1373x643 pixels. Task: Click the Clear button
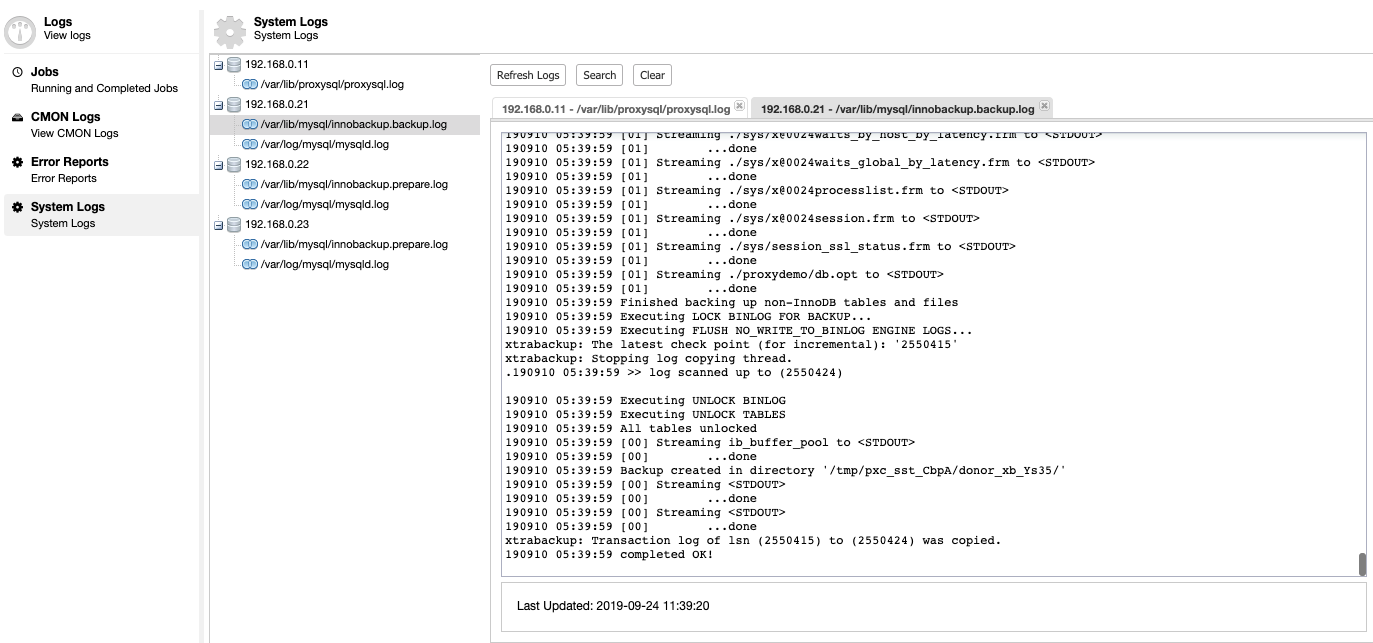652,75
